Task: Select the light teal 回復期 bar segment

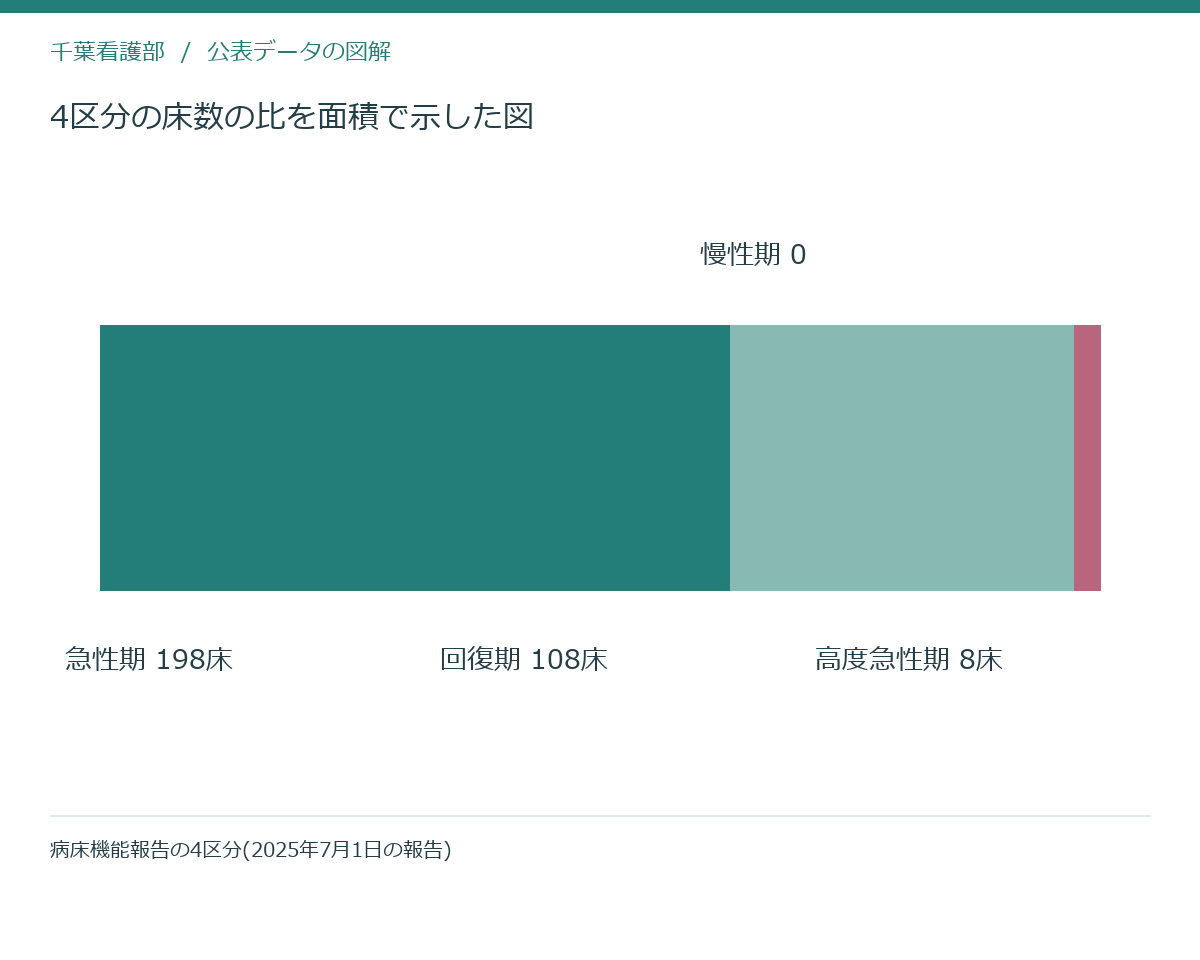Action: [x=902, y=458]
